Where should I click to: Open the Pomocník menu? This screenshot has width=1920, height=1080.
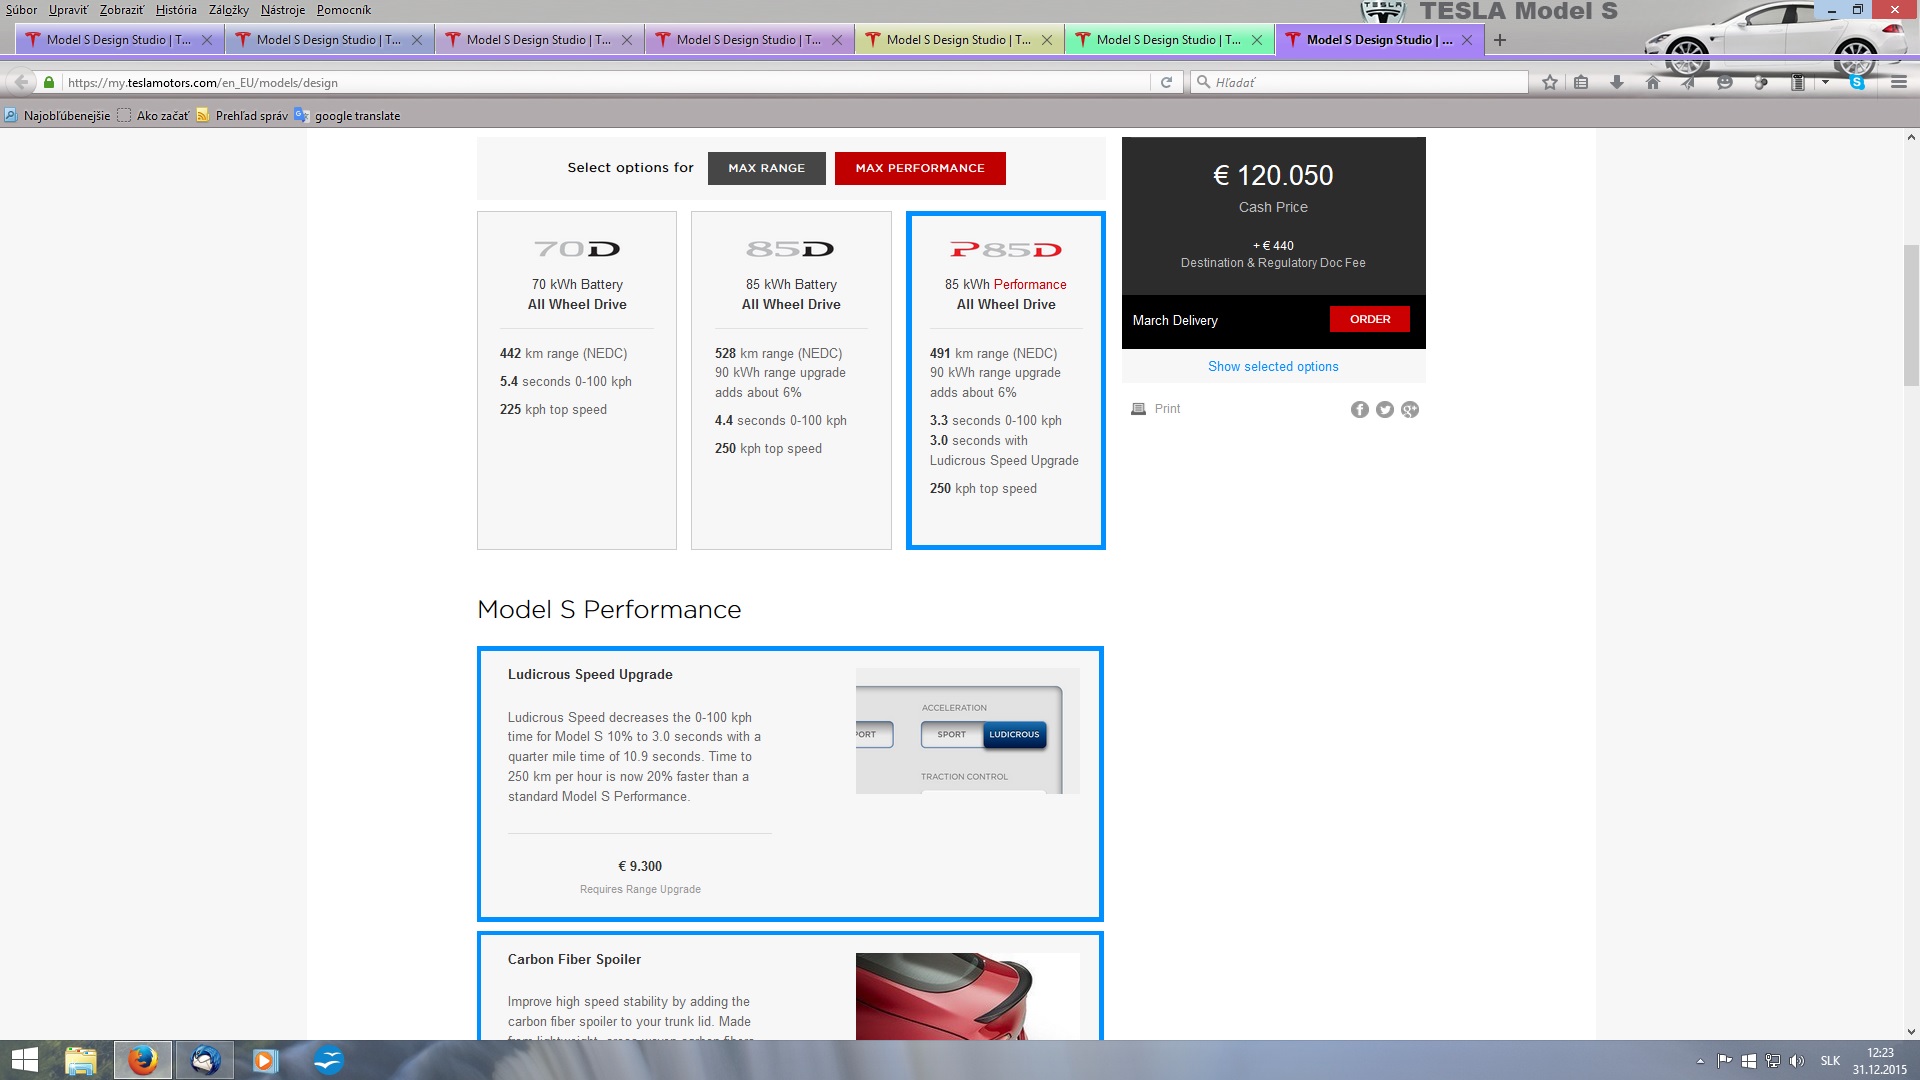pyautogui.click(x=344, y=10)
